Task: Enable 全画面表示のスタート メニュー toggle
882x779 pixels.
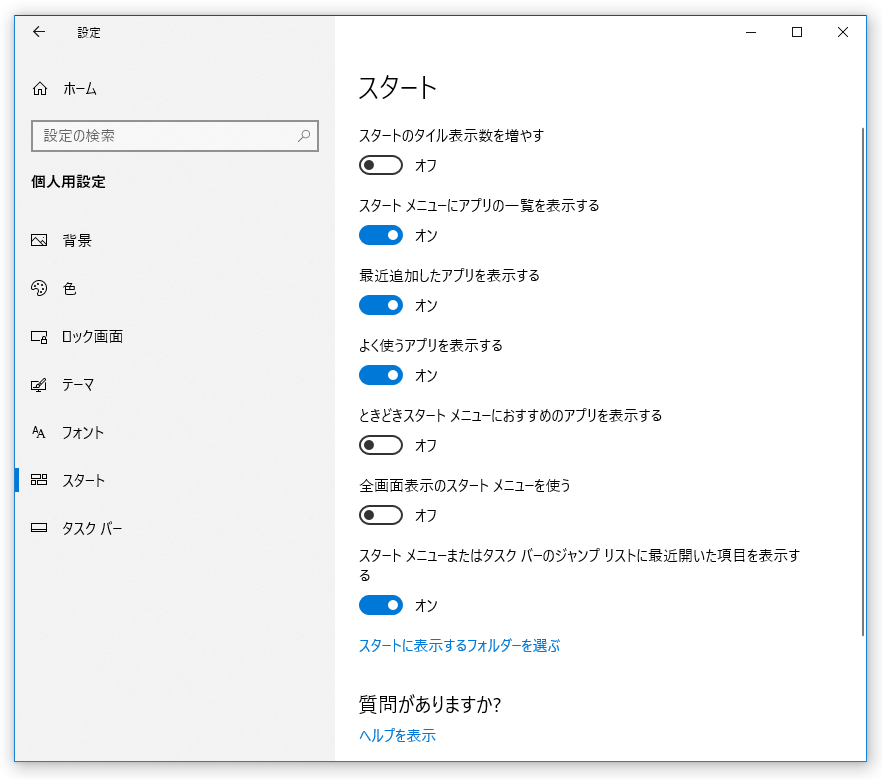Action: [381, 515]
